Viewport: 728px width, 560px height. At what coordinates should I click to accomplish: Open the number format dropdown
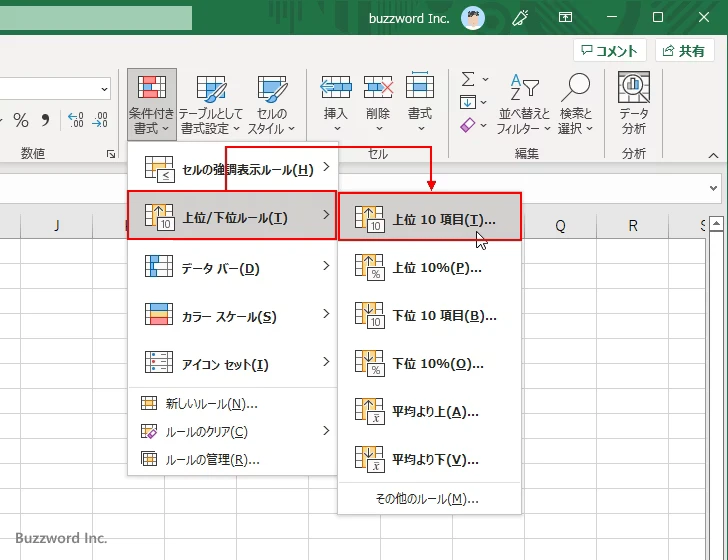104,89
